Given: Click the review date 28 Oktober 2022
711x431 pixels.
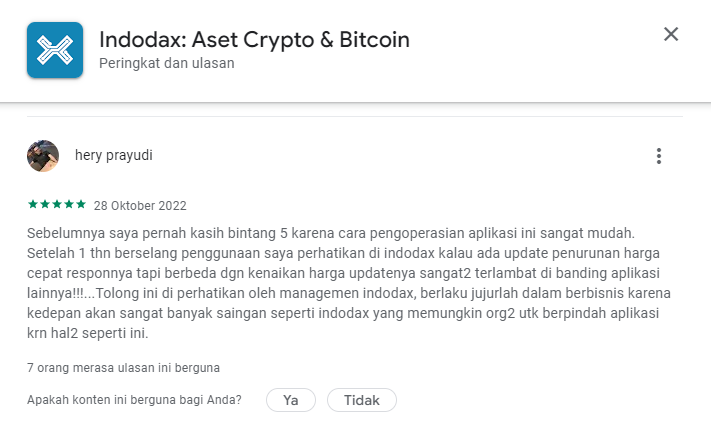Looking at the screenshot, I should 140,206.
